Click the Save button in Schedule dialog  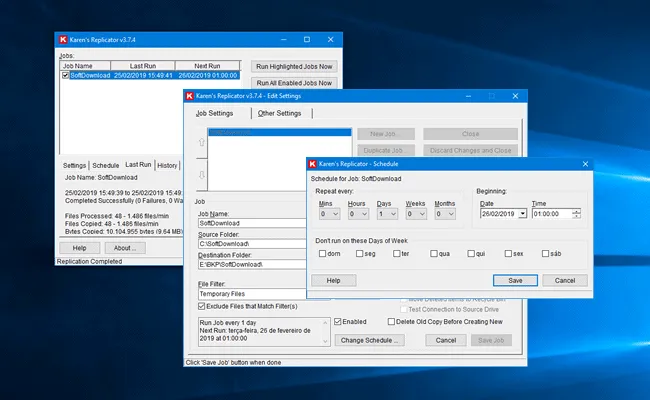click(x=515, y=281)
